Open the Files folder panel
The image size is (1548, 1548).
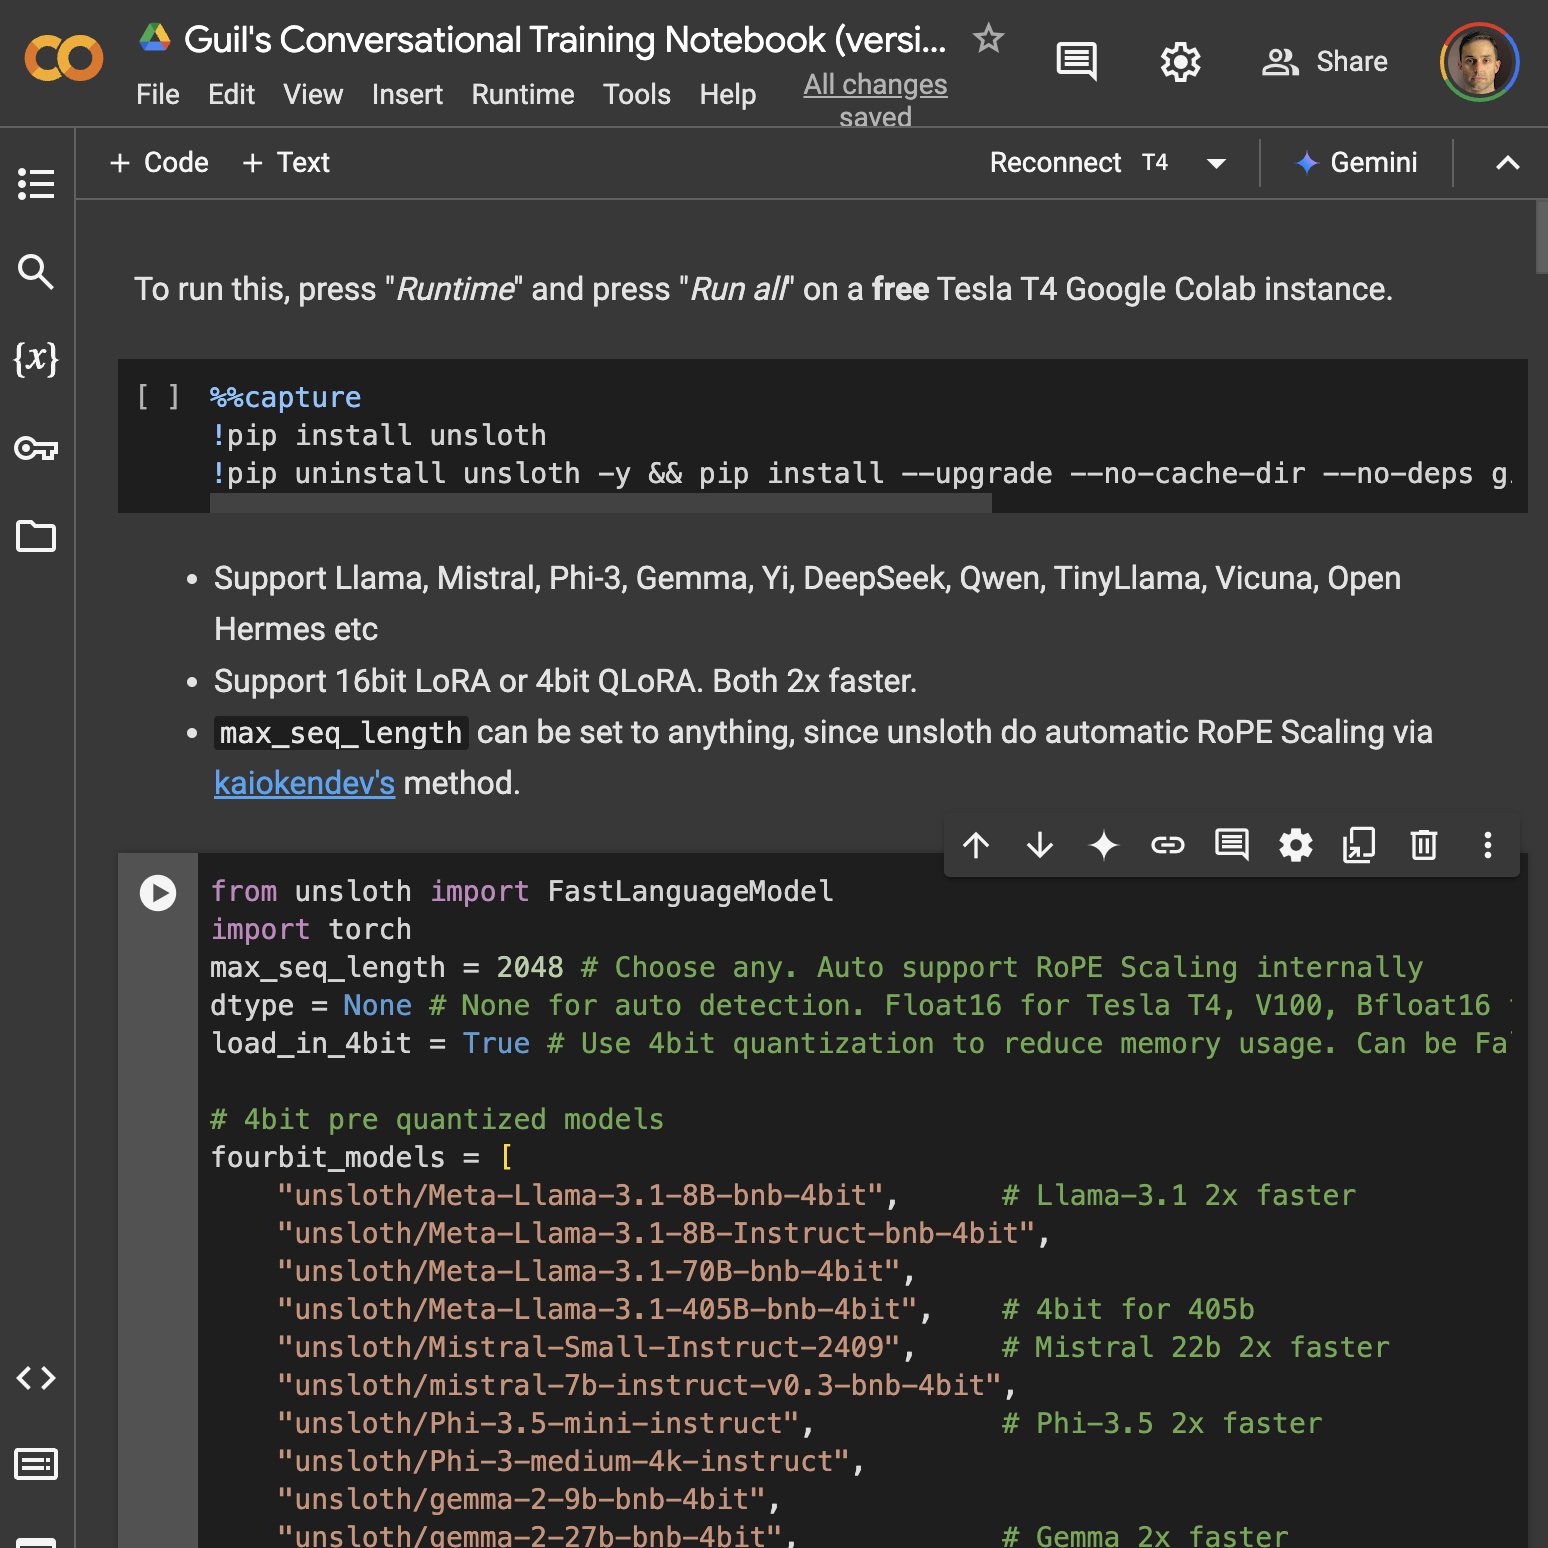click(36, 536)
